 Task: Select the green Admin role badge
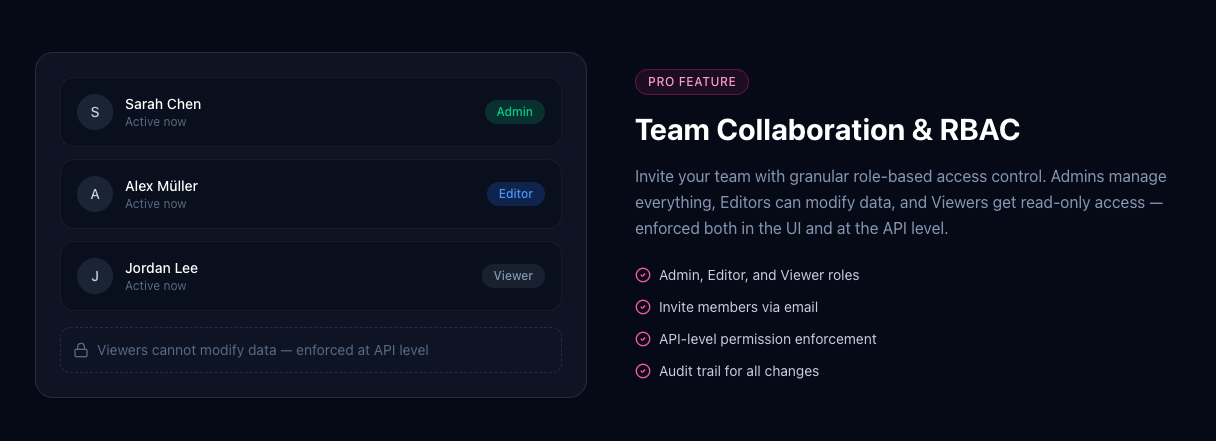coord(515,112)
